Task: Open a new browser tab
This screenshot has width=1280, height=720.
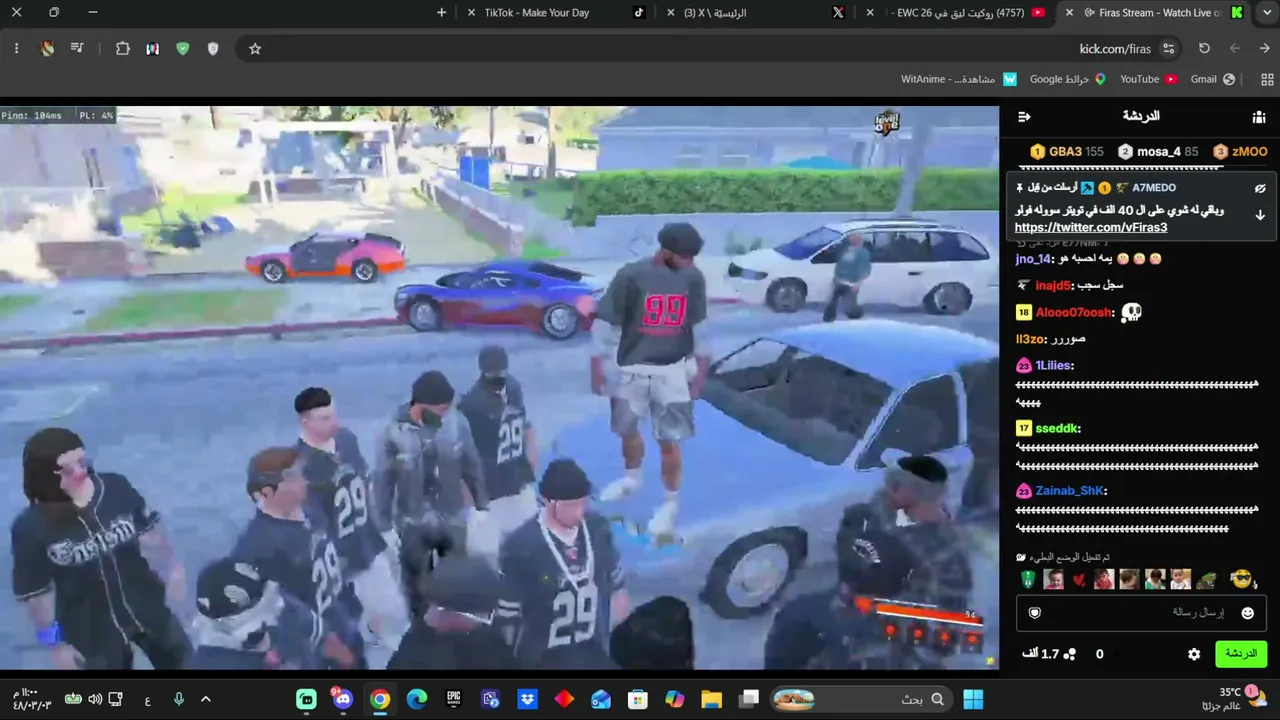Action: pos(442,13)
